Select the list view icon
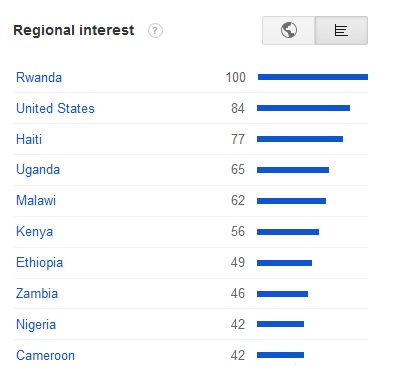Viewport: 399px width, 386px height. pos(341,30)
